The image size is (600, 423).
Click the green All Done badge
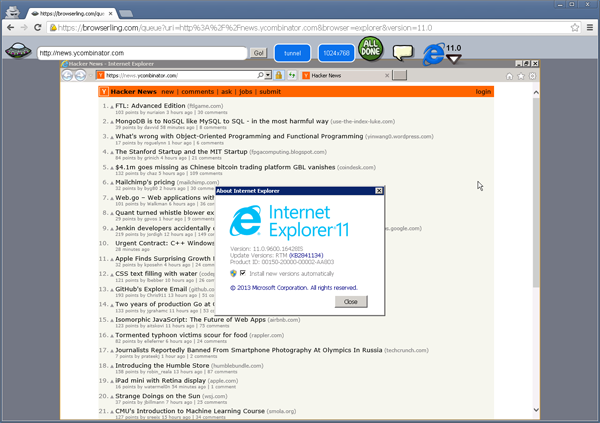(x=370, y=50)
